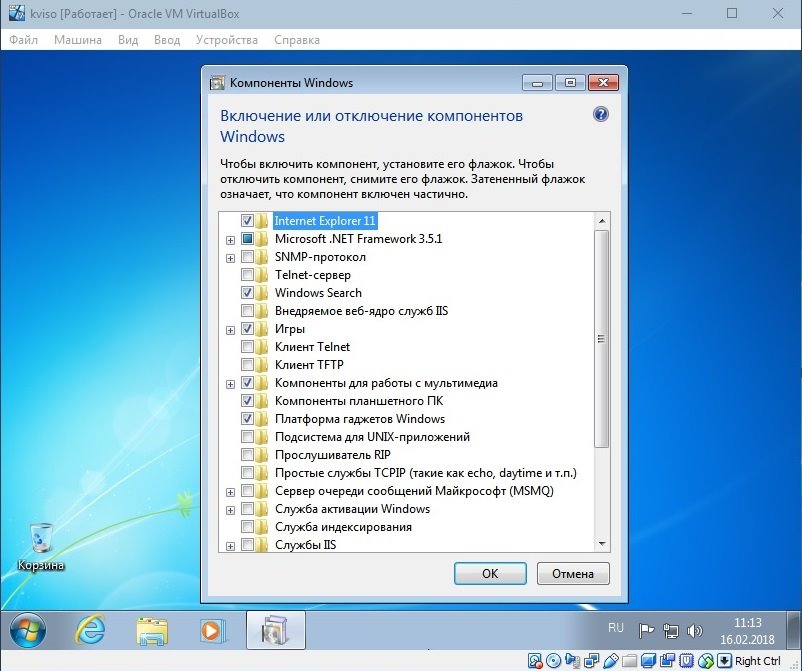Enable the Служба индексирования checkbox
Screen dimensions: 802x671
point(247,527)
